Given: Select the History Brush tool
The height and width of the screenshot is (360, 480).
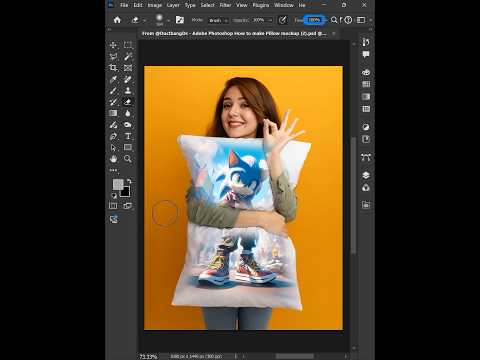Looking at the screenshot, I should (113, 102).
